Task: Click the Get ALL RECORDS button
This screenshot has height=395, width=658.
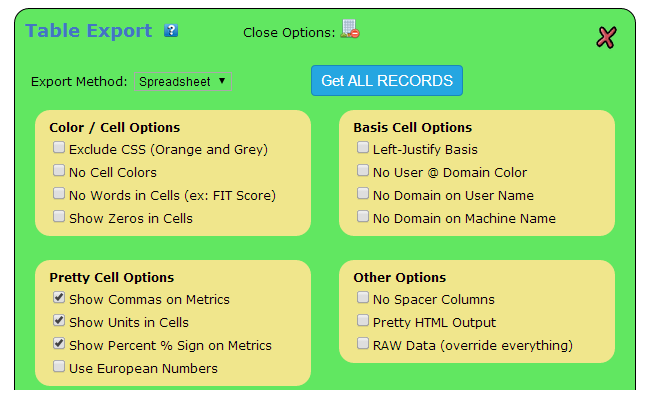Action: click(x=386, y=81)
